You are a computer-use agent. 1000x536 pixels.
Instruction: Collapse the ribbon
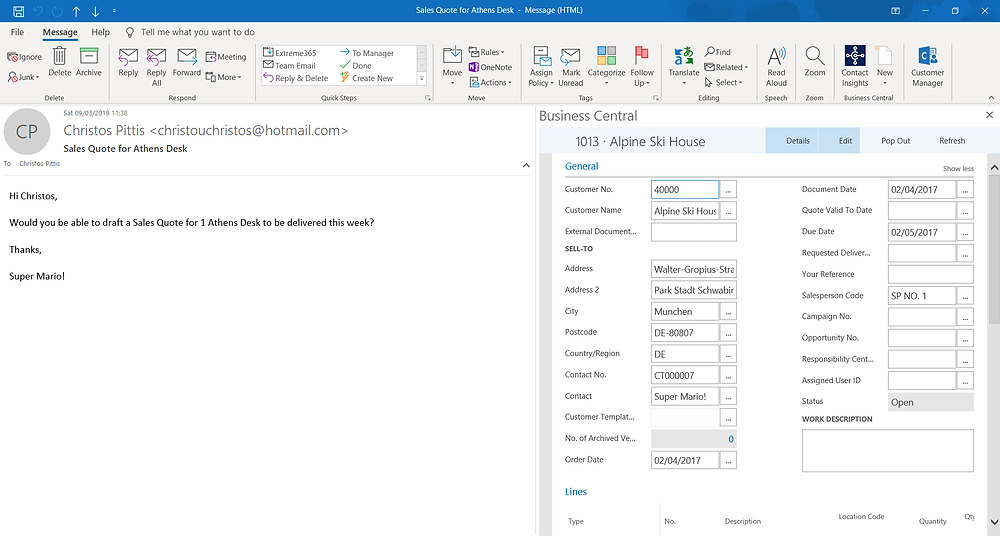(991, 98)
